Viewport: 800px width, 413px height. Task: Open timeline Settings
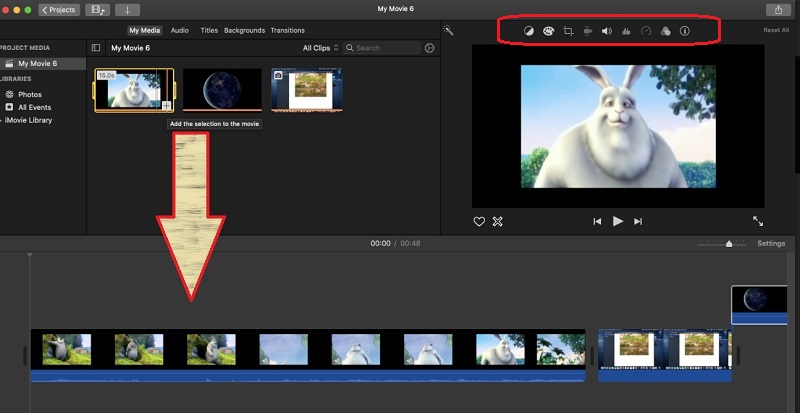(771, 244)
